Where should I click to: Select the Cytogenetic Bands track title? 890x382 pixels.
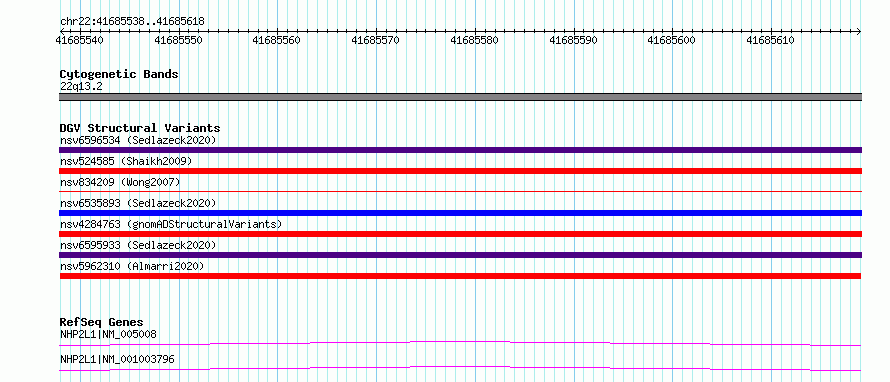point(119,74)
